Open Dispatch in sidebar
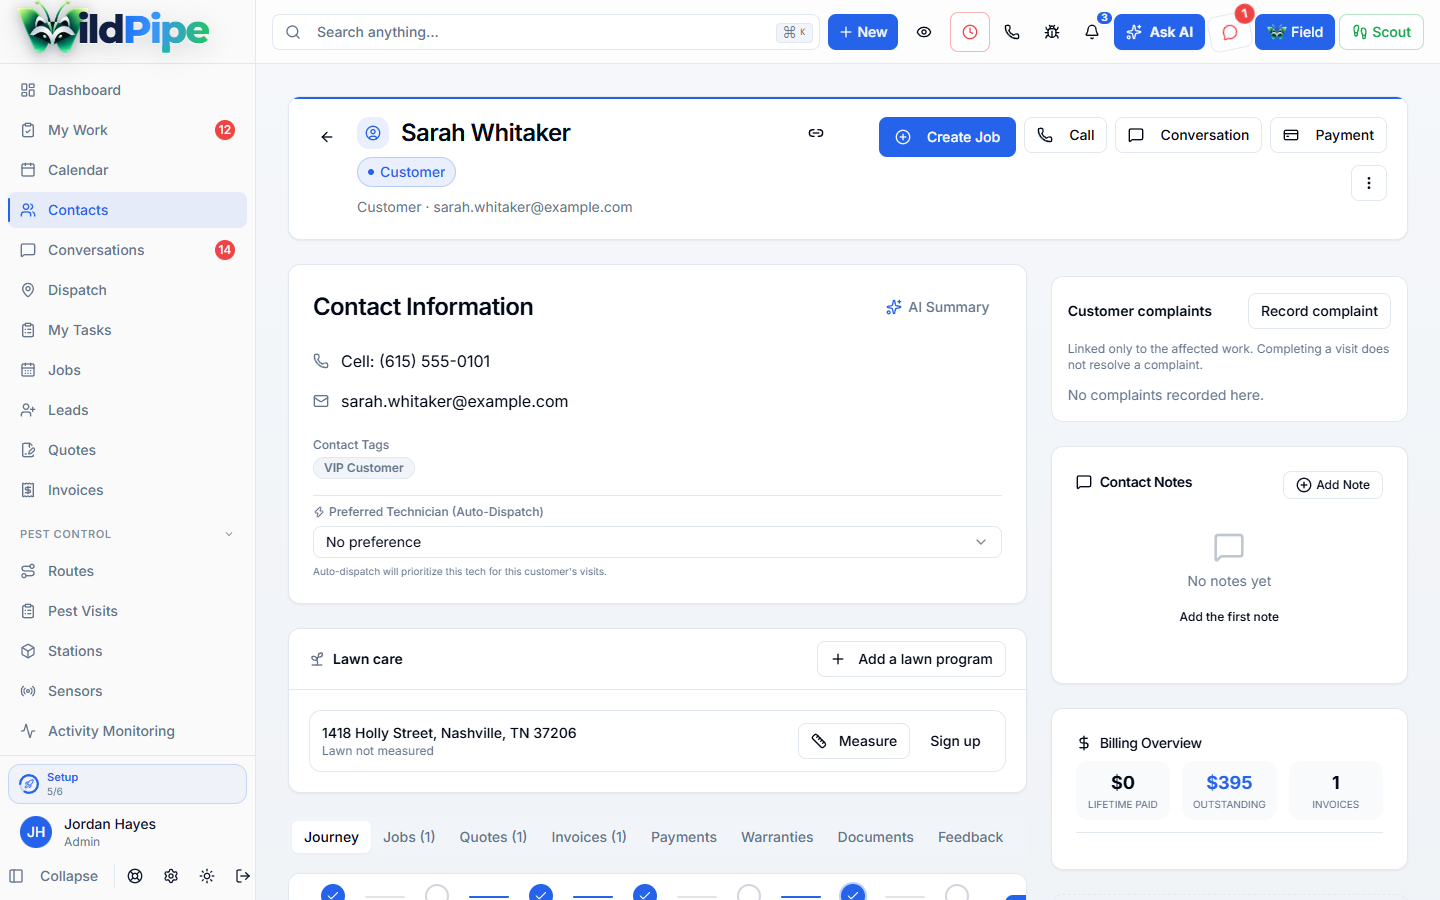The width and height of the screenshot is (1440, 900). [x=127, y=290]
